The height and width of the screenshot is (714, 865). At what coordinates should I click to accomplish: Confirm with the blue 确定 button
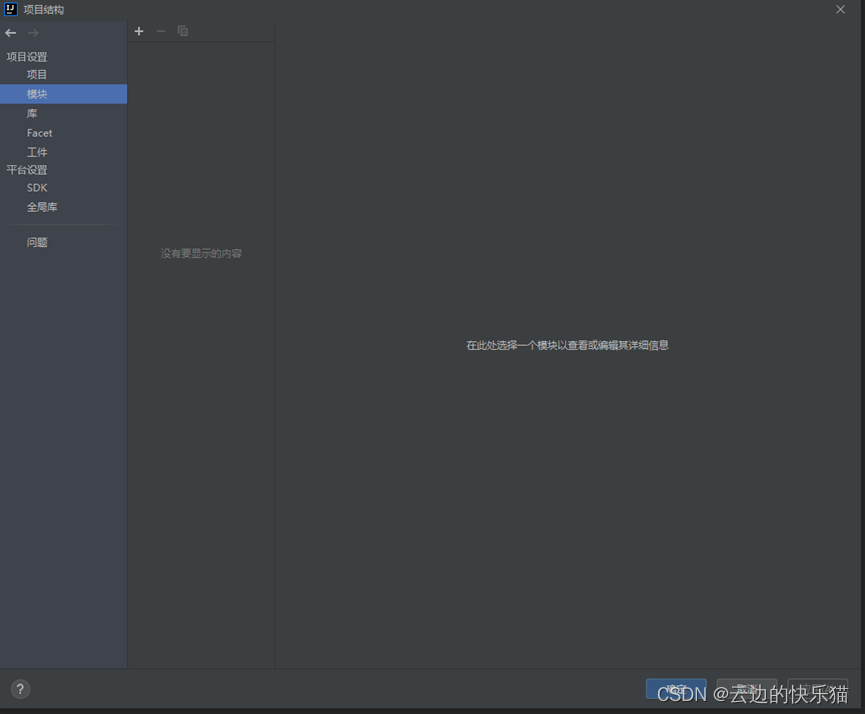676,689
